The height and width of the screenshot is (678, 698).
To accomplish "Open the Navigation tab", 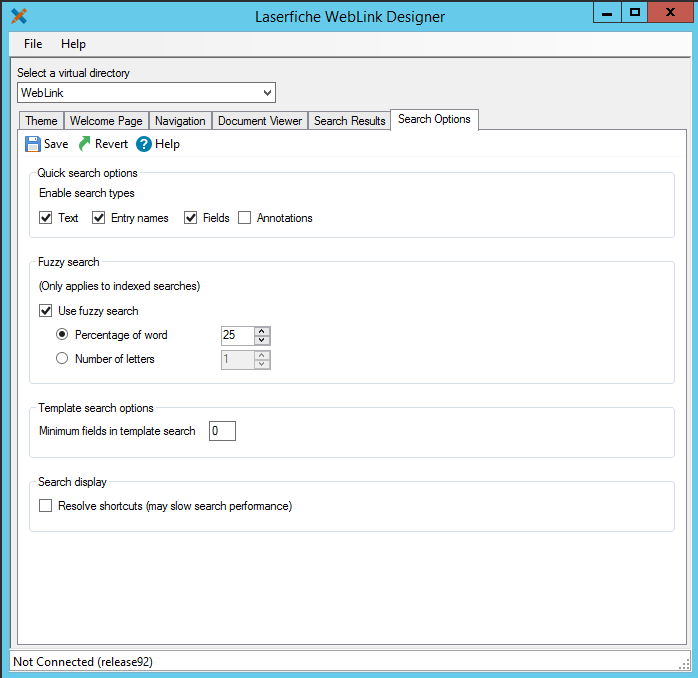I will tap(180, 121).
